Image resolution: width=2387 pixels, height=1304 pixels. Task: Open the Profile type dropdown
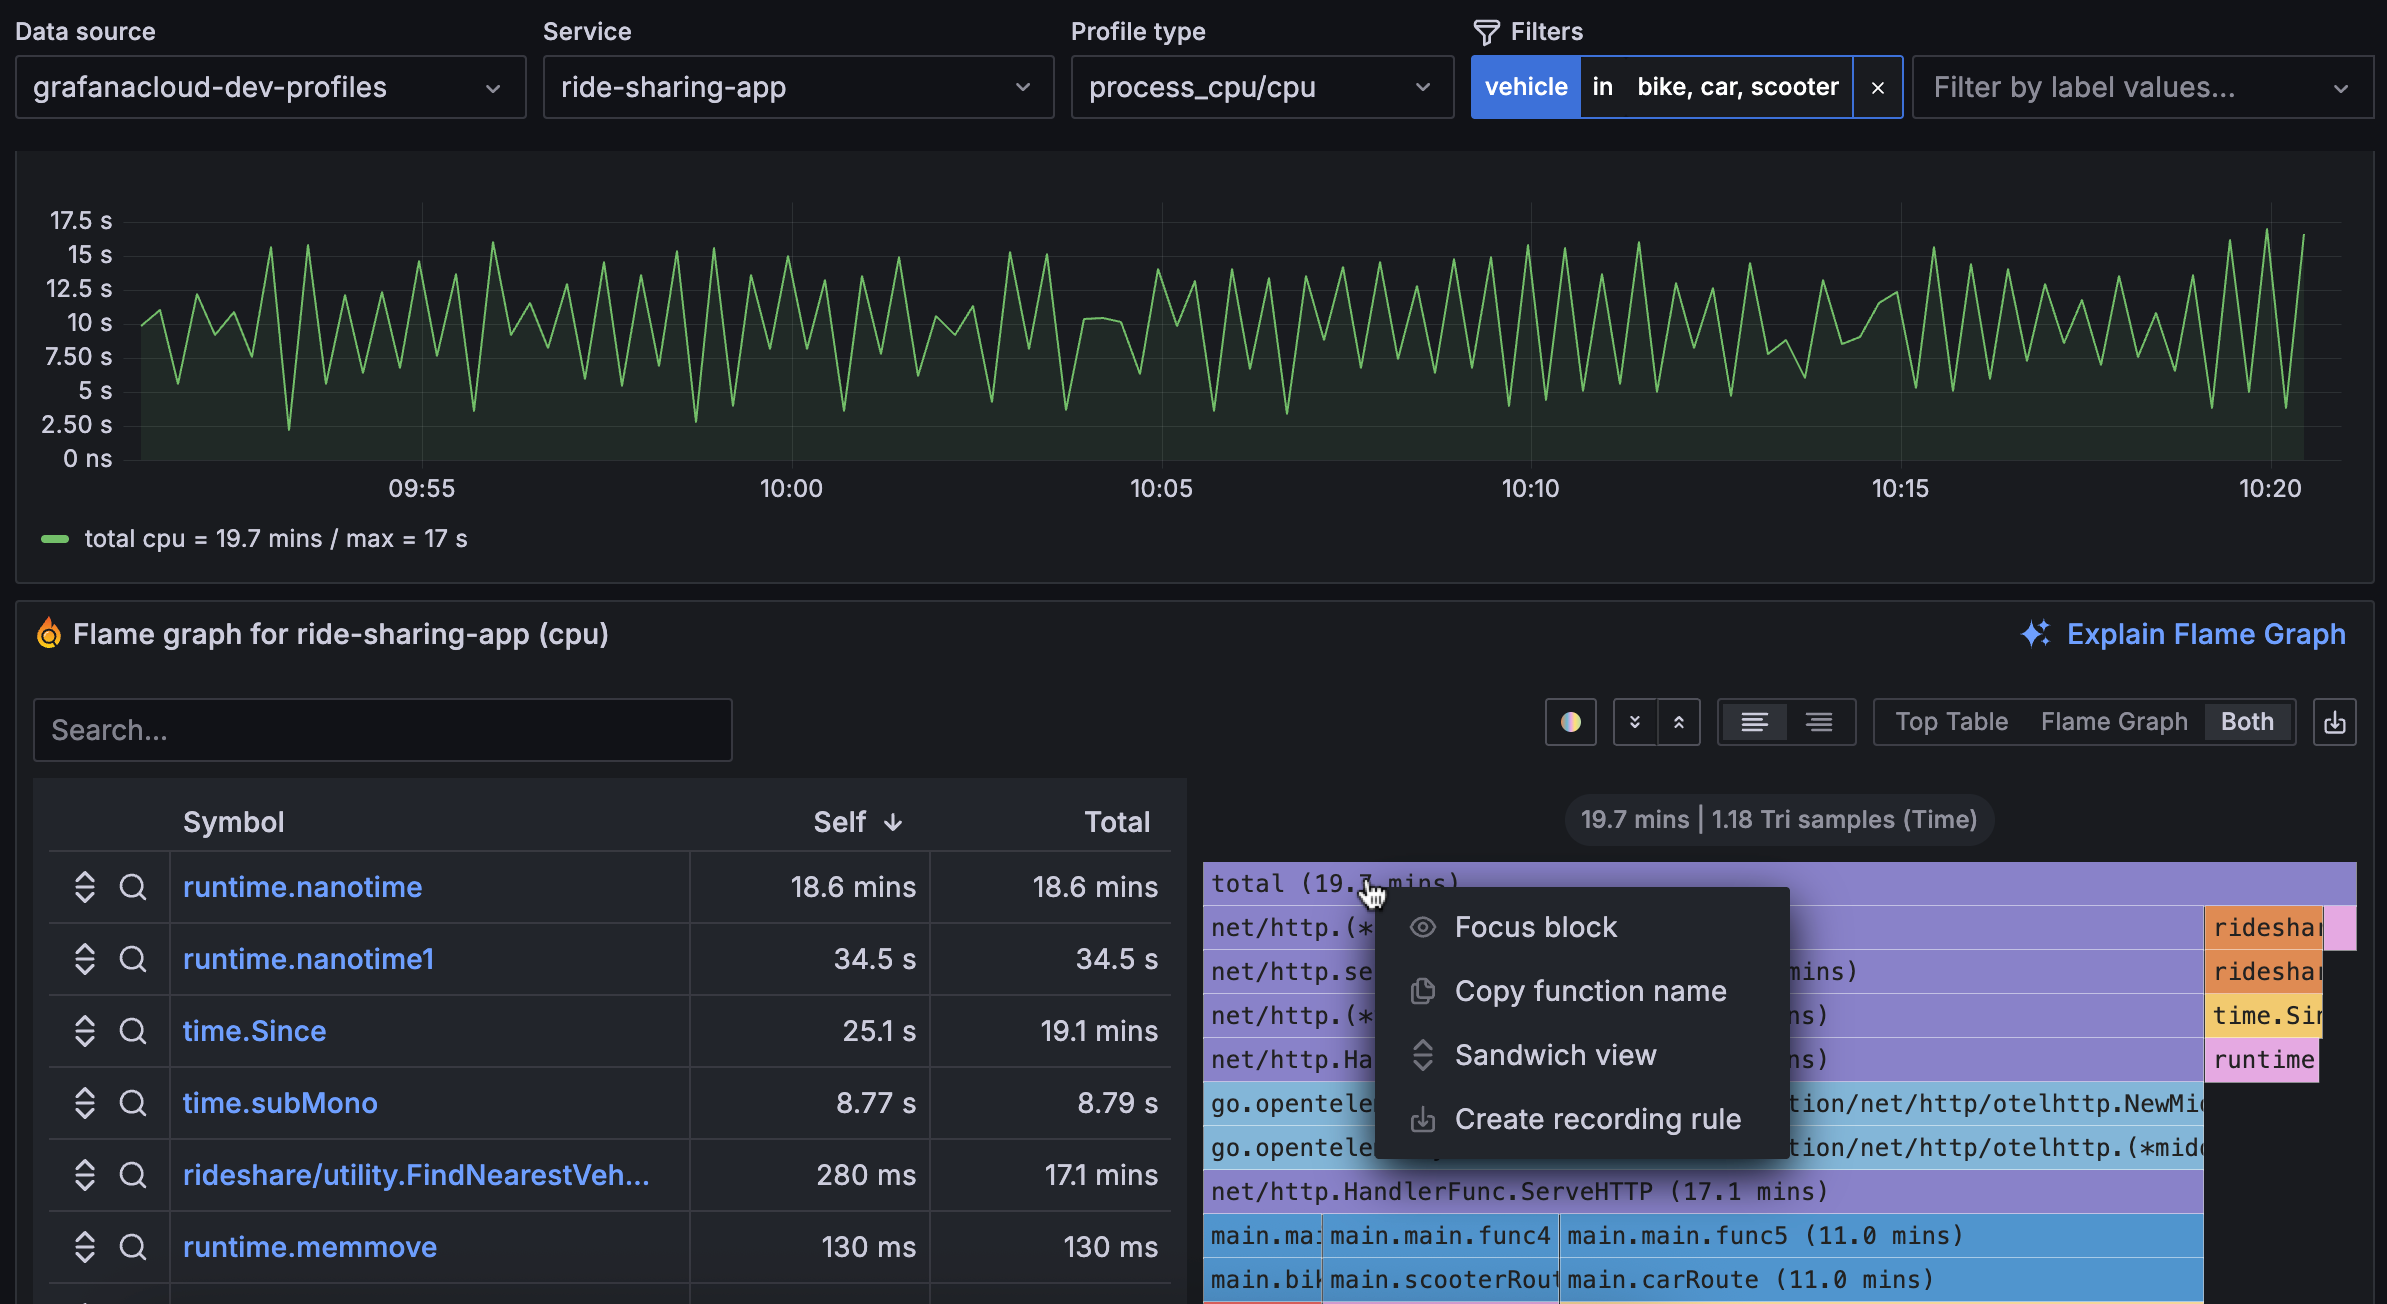(x=1261, y=87)
